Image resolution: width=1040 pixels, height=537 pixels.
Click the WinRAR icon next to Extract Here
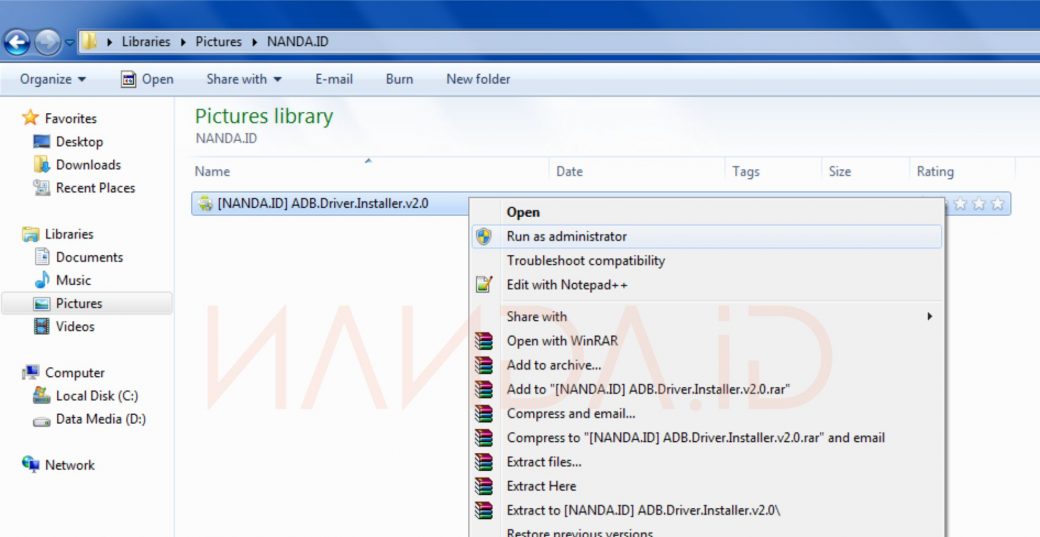[484, 486]
